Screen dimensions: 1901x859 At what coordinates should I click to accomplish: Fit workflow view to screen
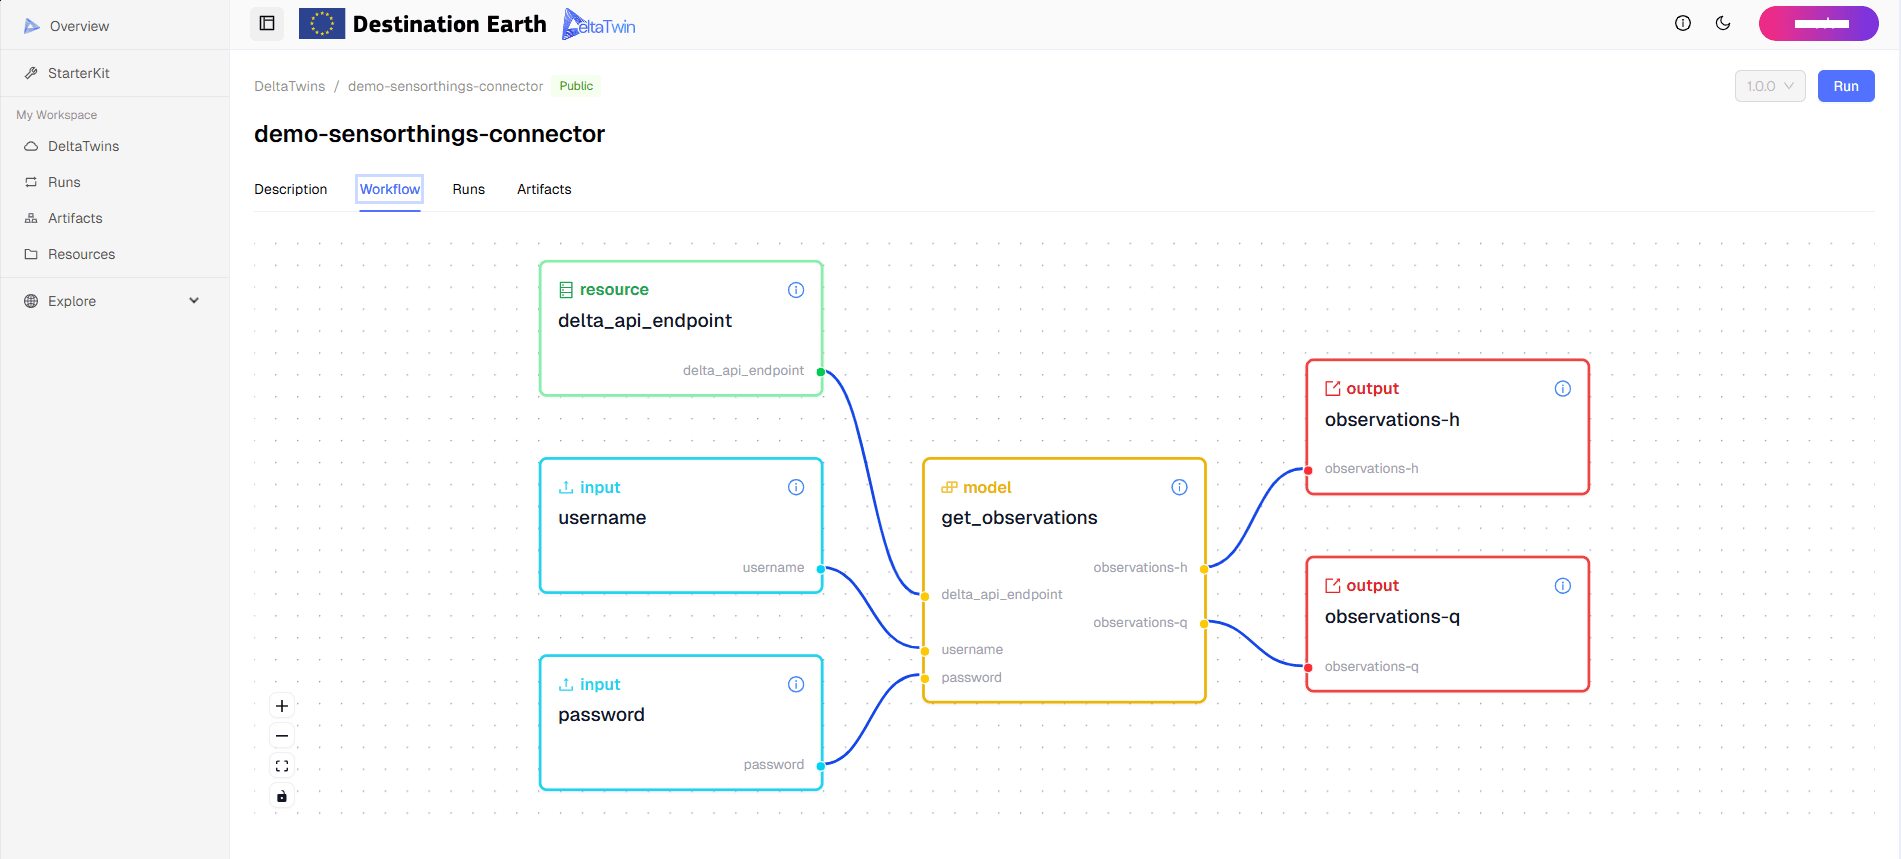[x=282, y=766]
